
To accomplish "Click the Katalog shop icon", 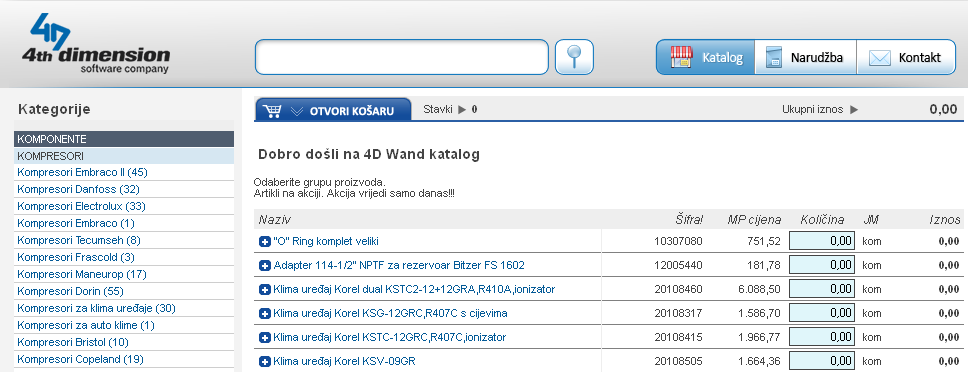I will coord(682,57).
